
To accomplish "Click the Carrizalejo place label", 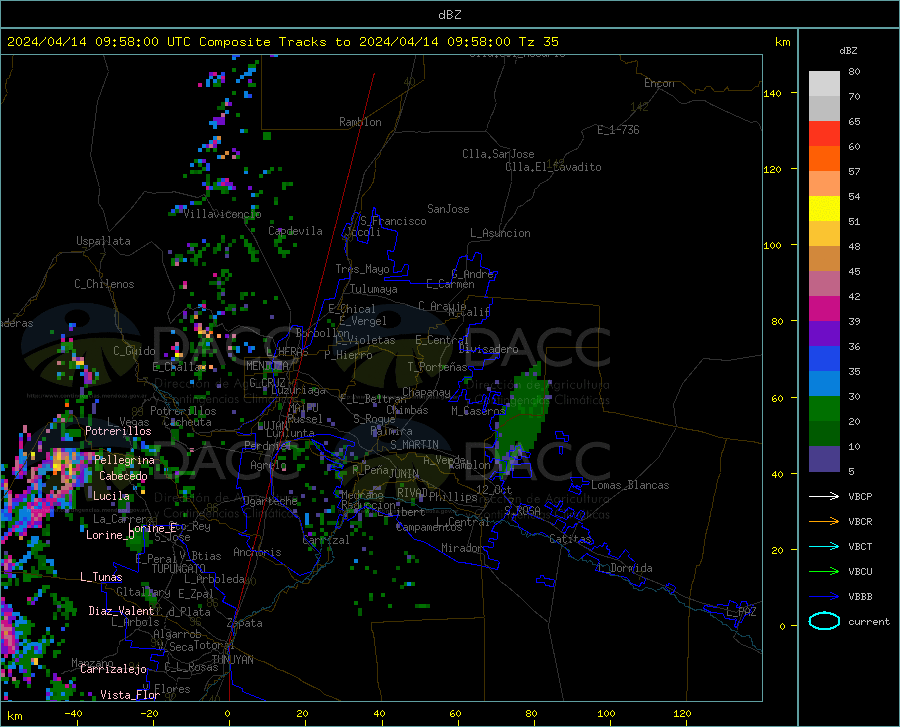I will (113, 669).
